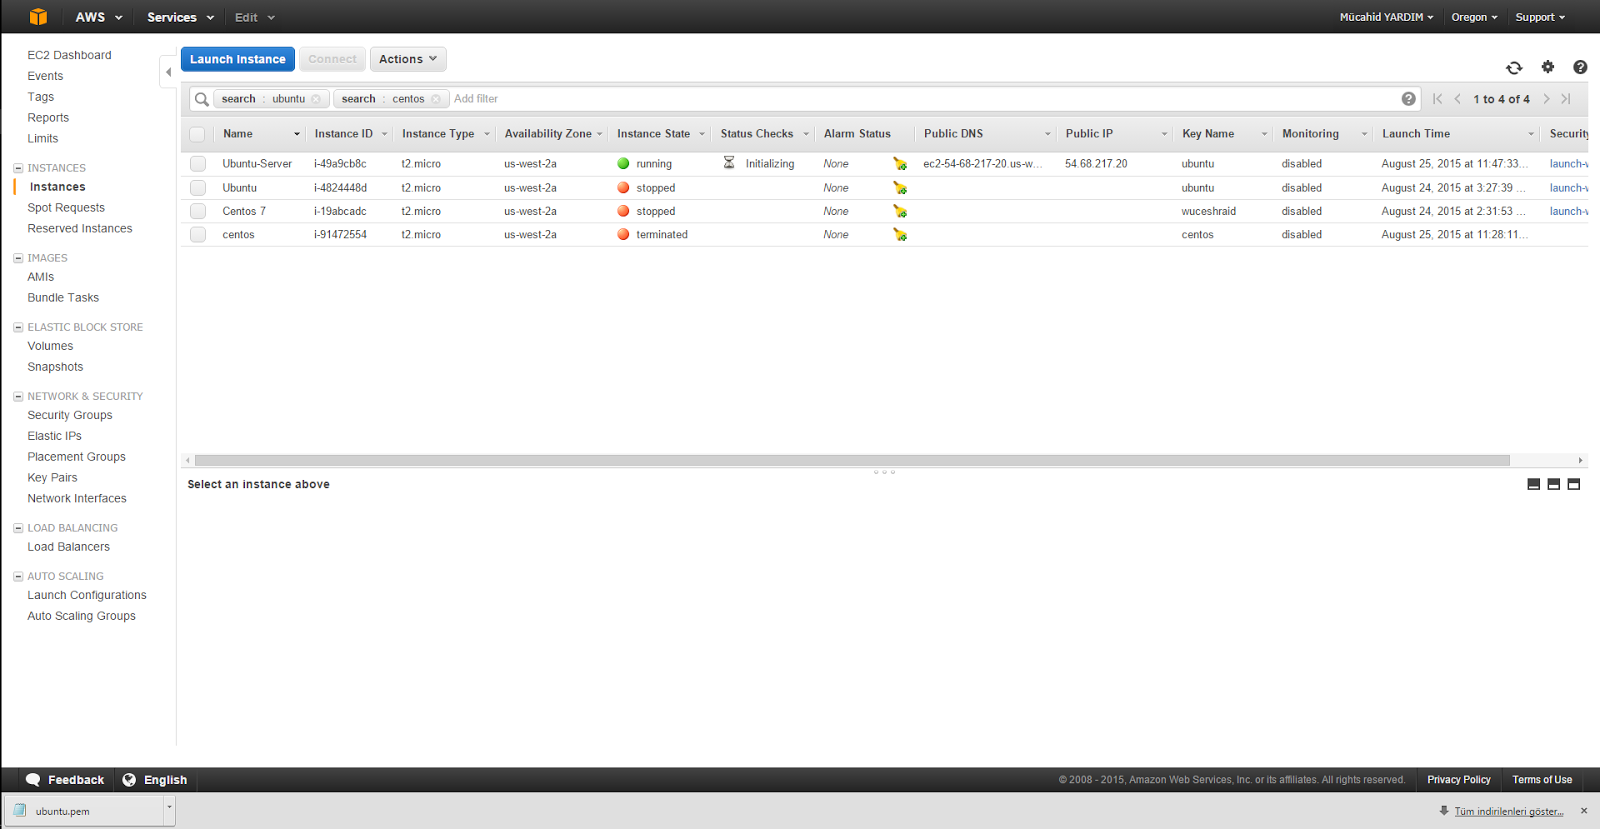Collapse the IMAGES sidebar section
This screenshot has height=829, width=1600.
pos(18,258)
